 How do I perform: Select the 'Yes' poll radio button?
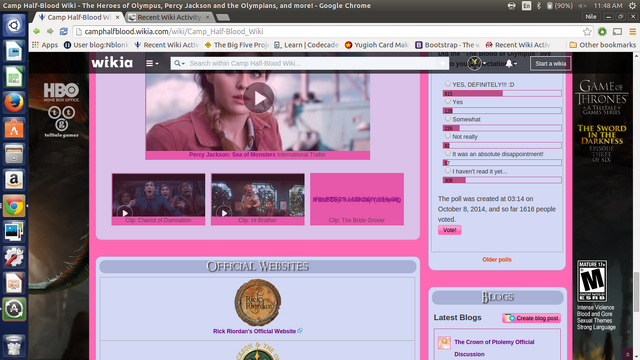[x=448, y=101]
